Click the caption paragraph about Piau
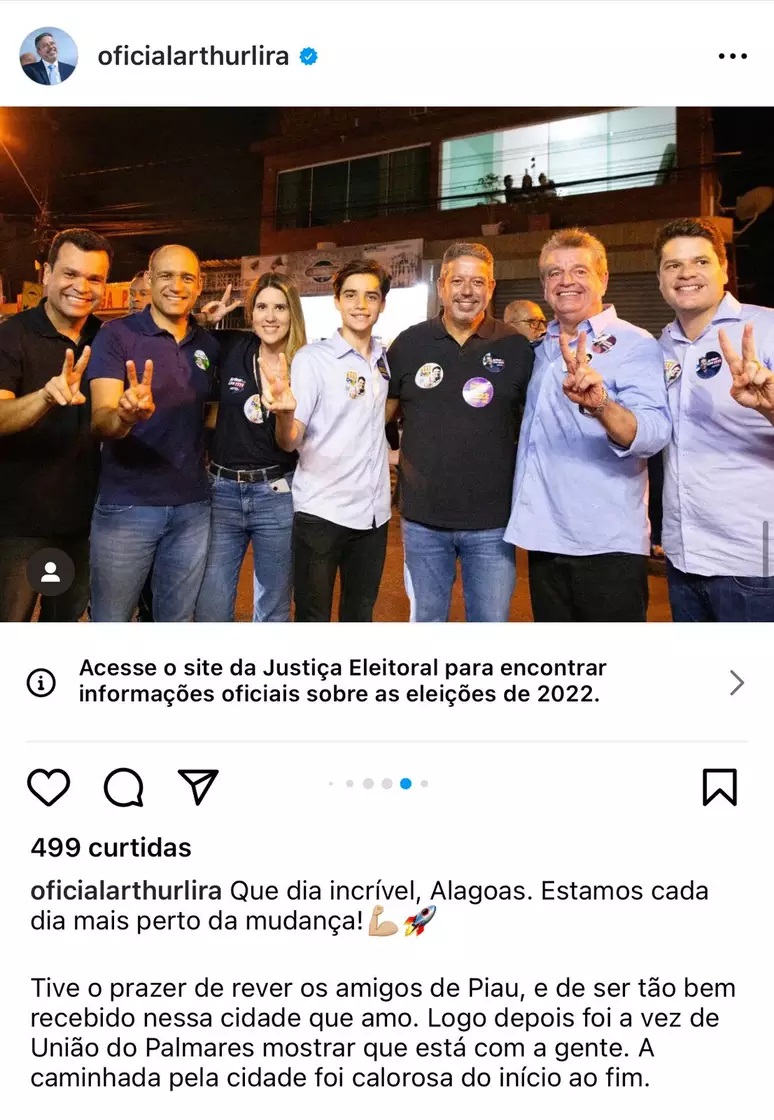Screen dimensions: 774x1120 383,1032
